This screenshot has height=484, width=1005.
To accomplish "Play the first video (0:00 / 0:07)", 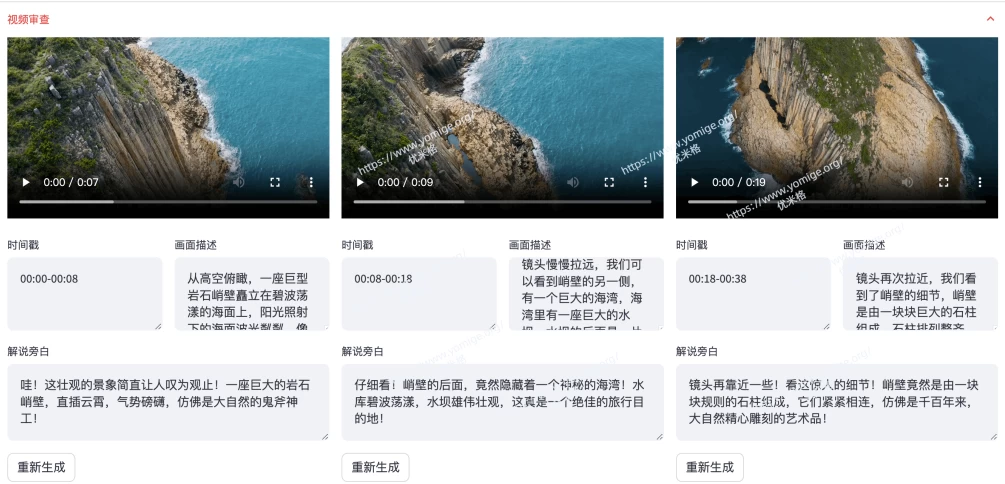I will point(26,183).
